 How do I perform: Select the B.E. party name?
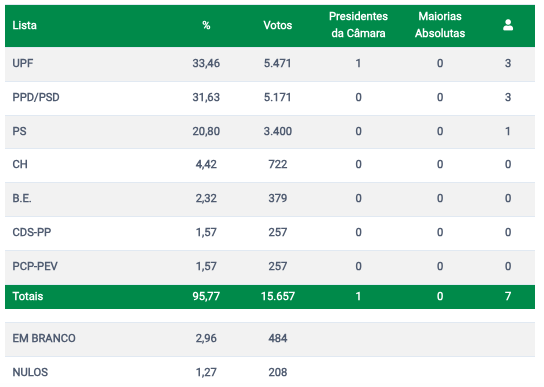(x=22, y=198)
